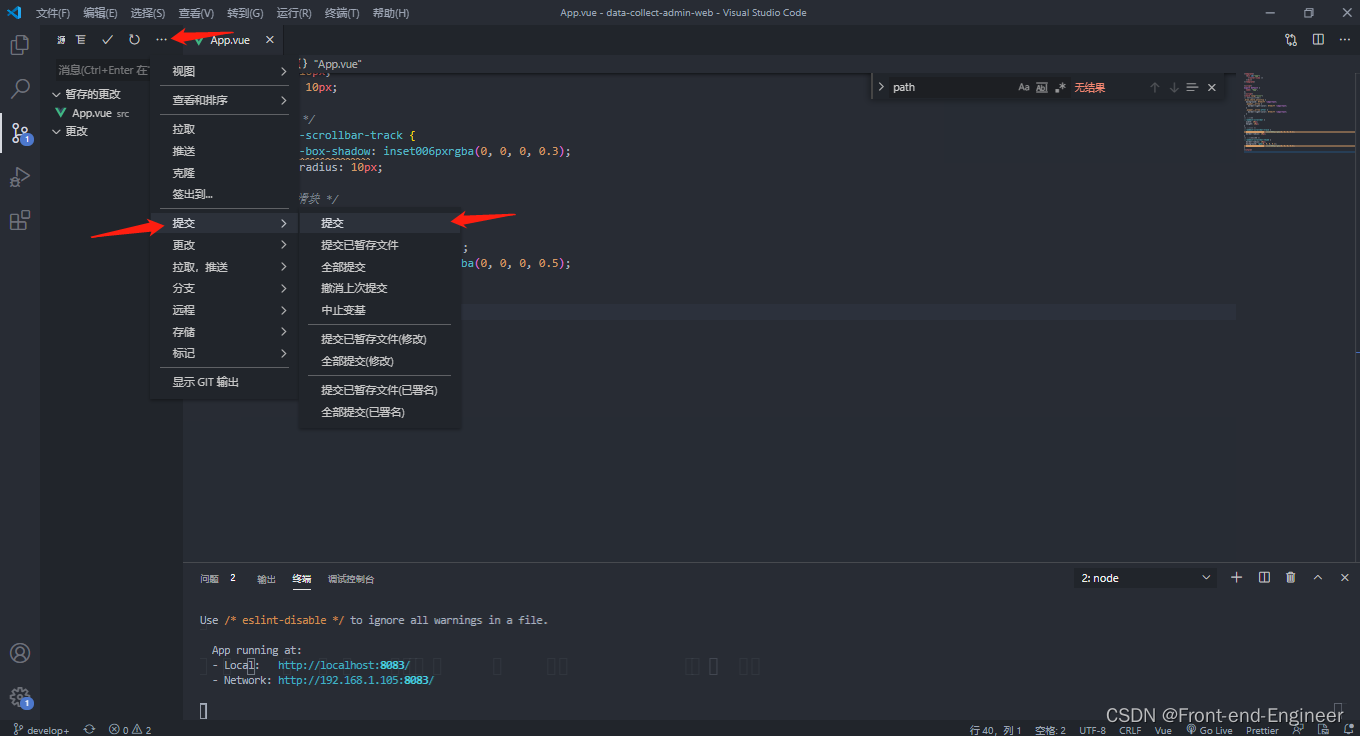Open the 存储 submenu
Image resolution: width=1360 pixels, height=736 pixels.
224,332
